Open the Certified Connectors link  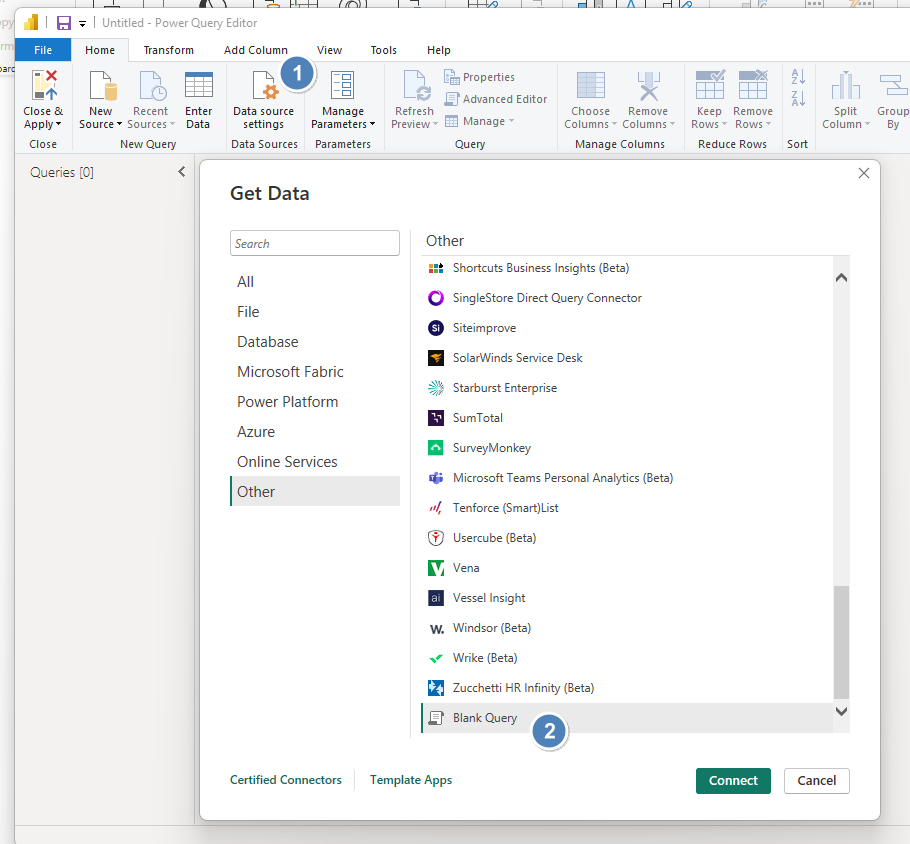click(x=285, y=780)
